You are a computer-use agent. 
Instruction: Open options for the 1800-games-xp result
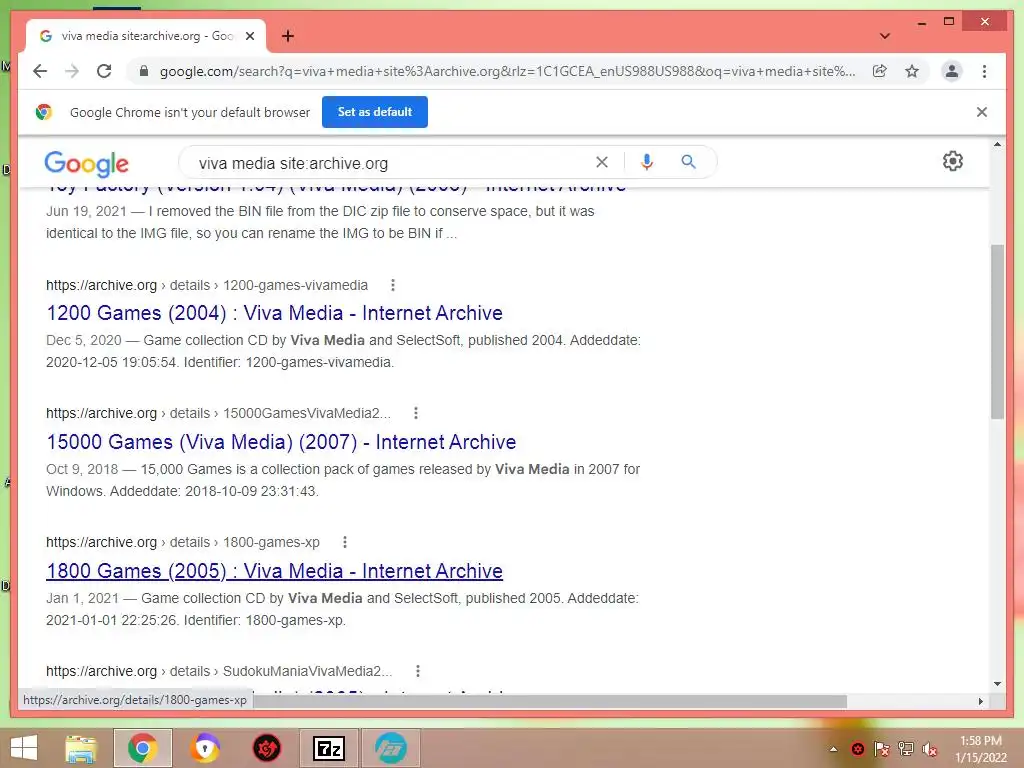tap(345, 541)
